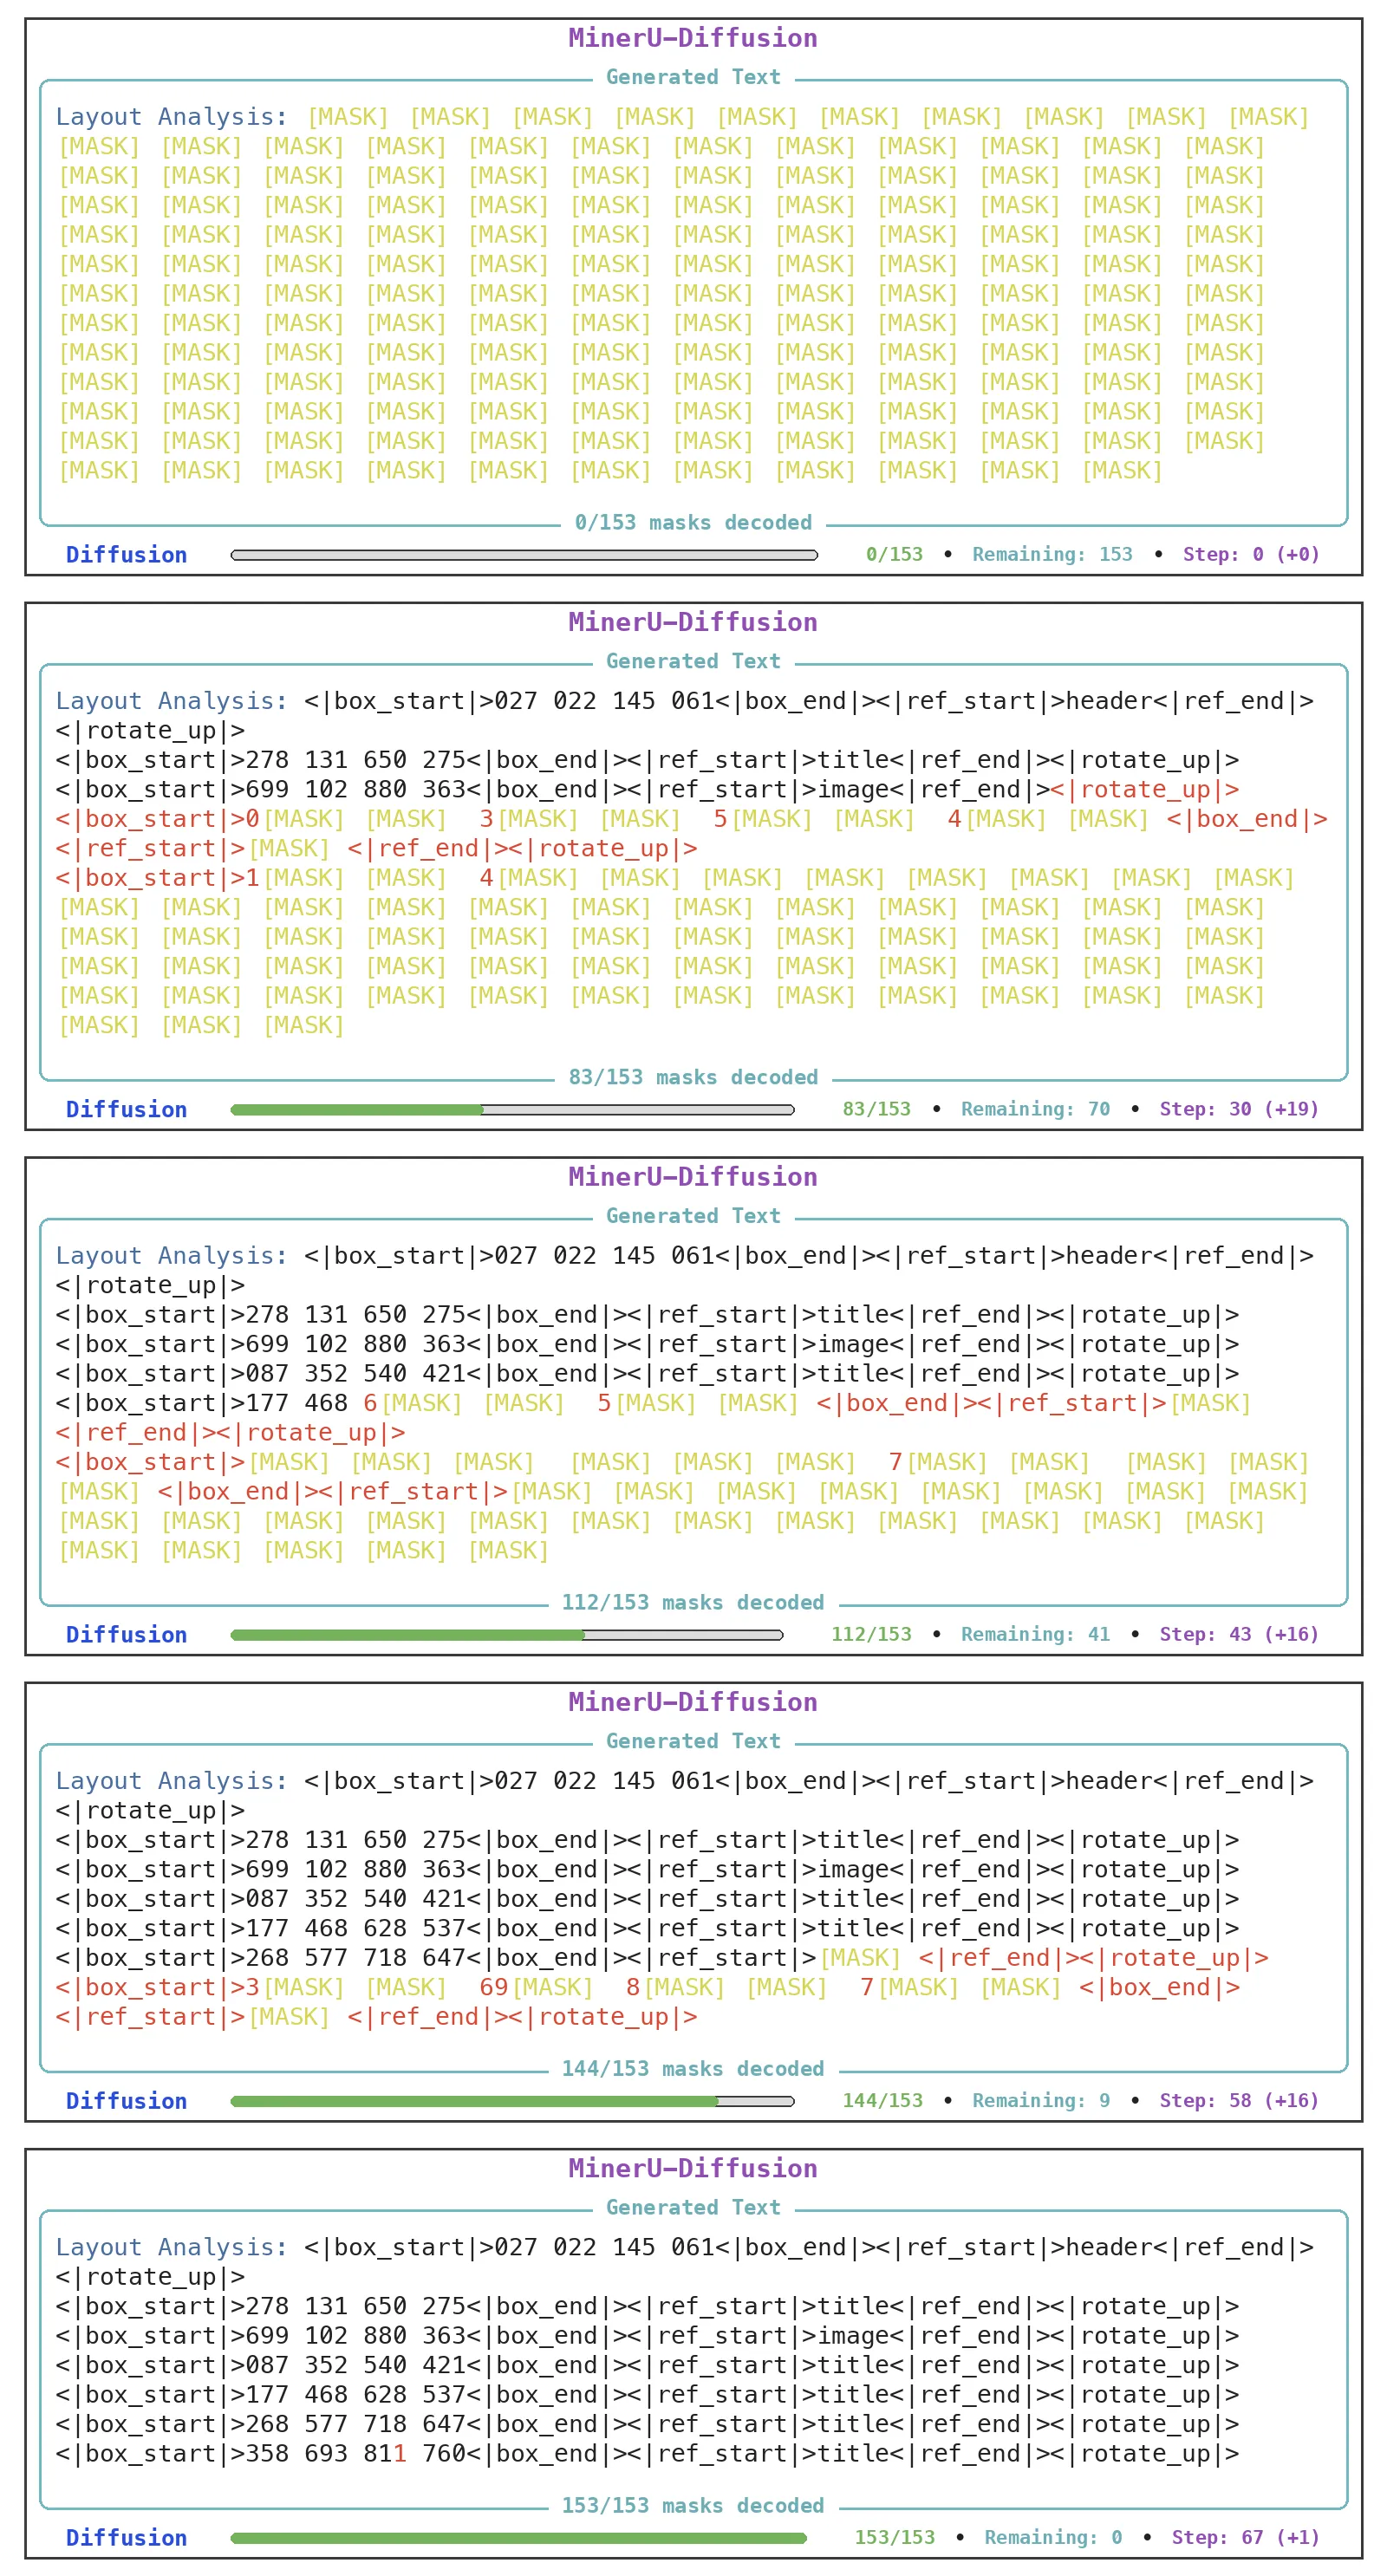The image size is (1387, 2576).
Task: Select "Layout Analysis:" in the Step 67 panel
Action: (171, 2247)
